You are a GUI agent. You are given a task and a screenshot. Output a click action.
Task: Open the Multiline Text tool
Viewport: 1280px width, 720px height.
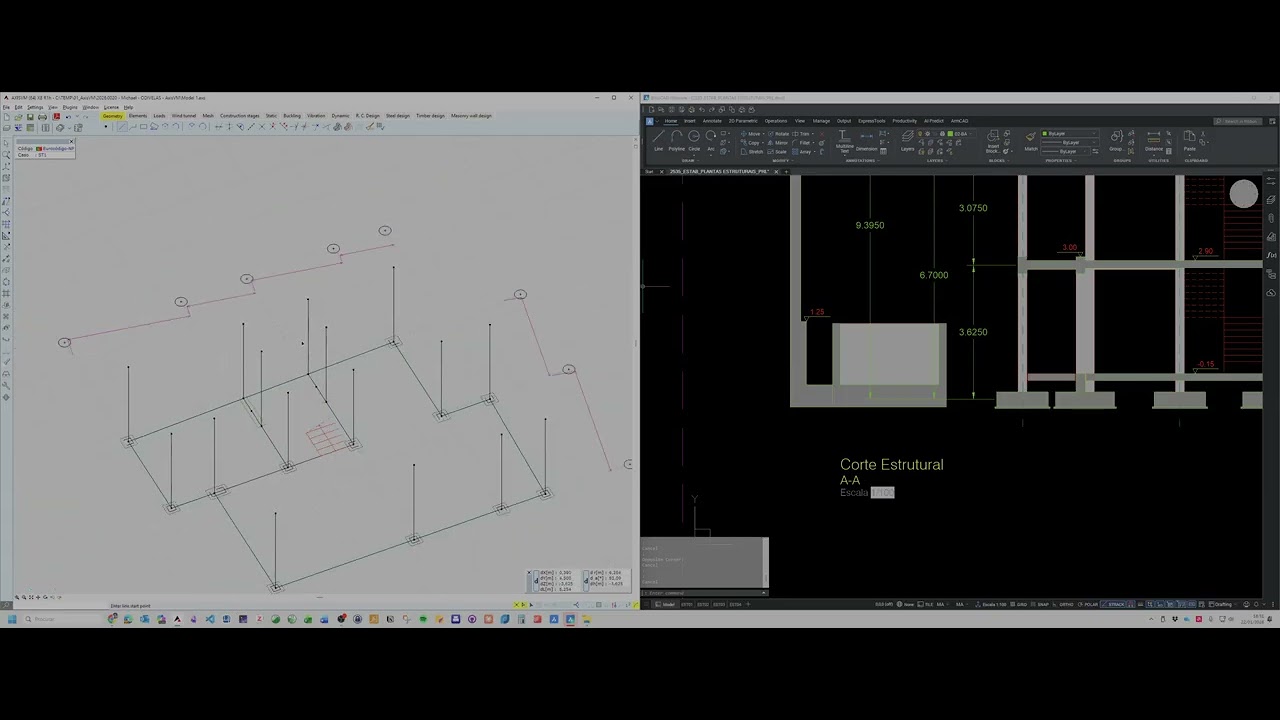coord(844,141)
